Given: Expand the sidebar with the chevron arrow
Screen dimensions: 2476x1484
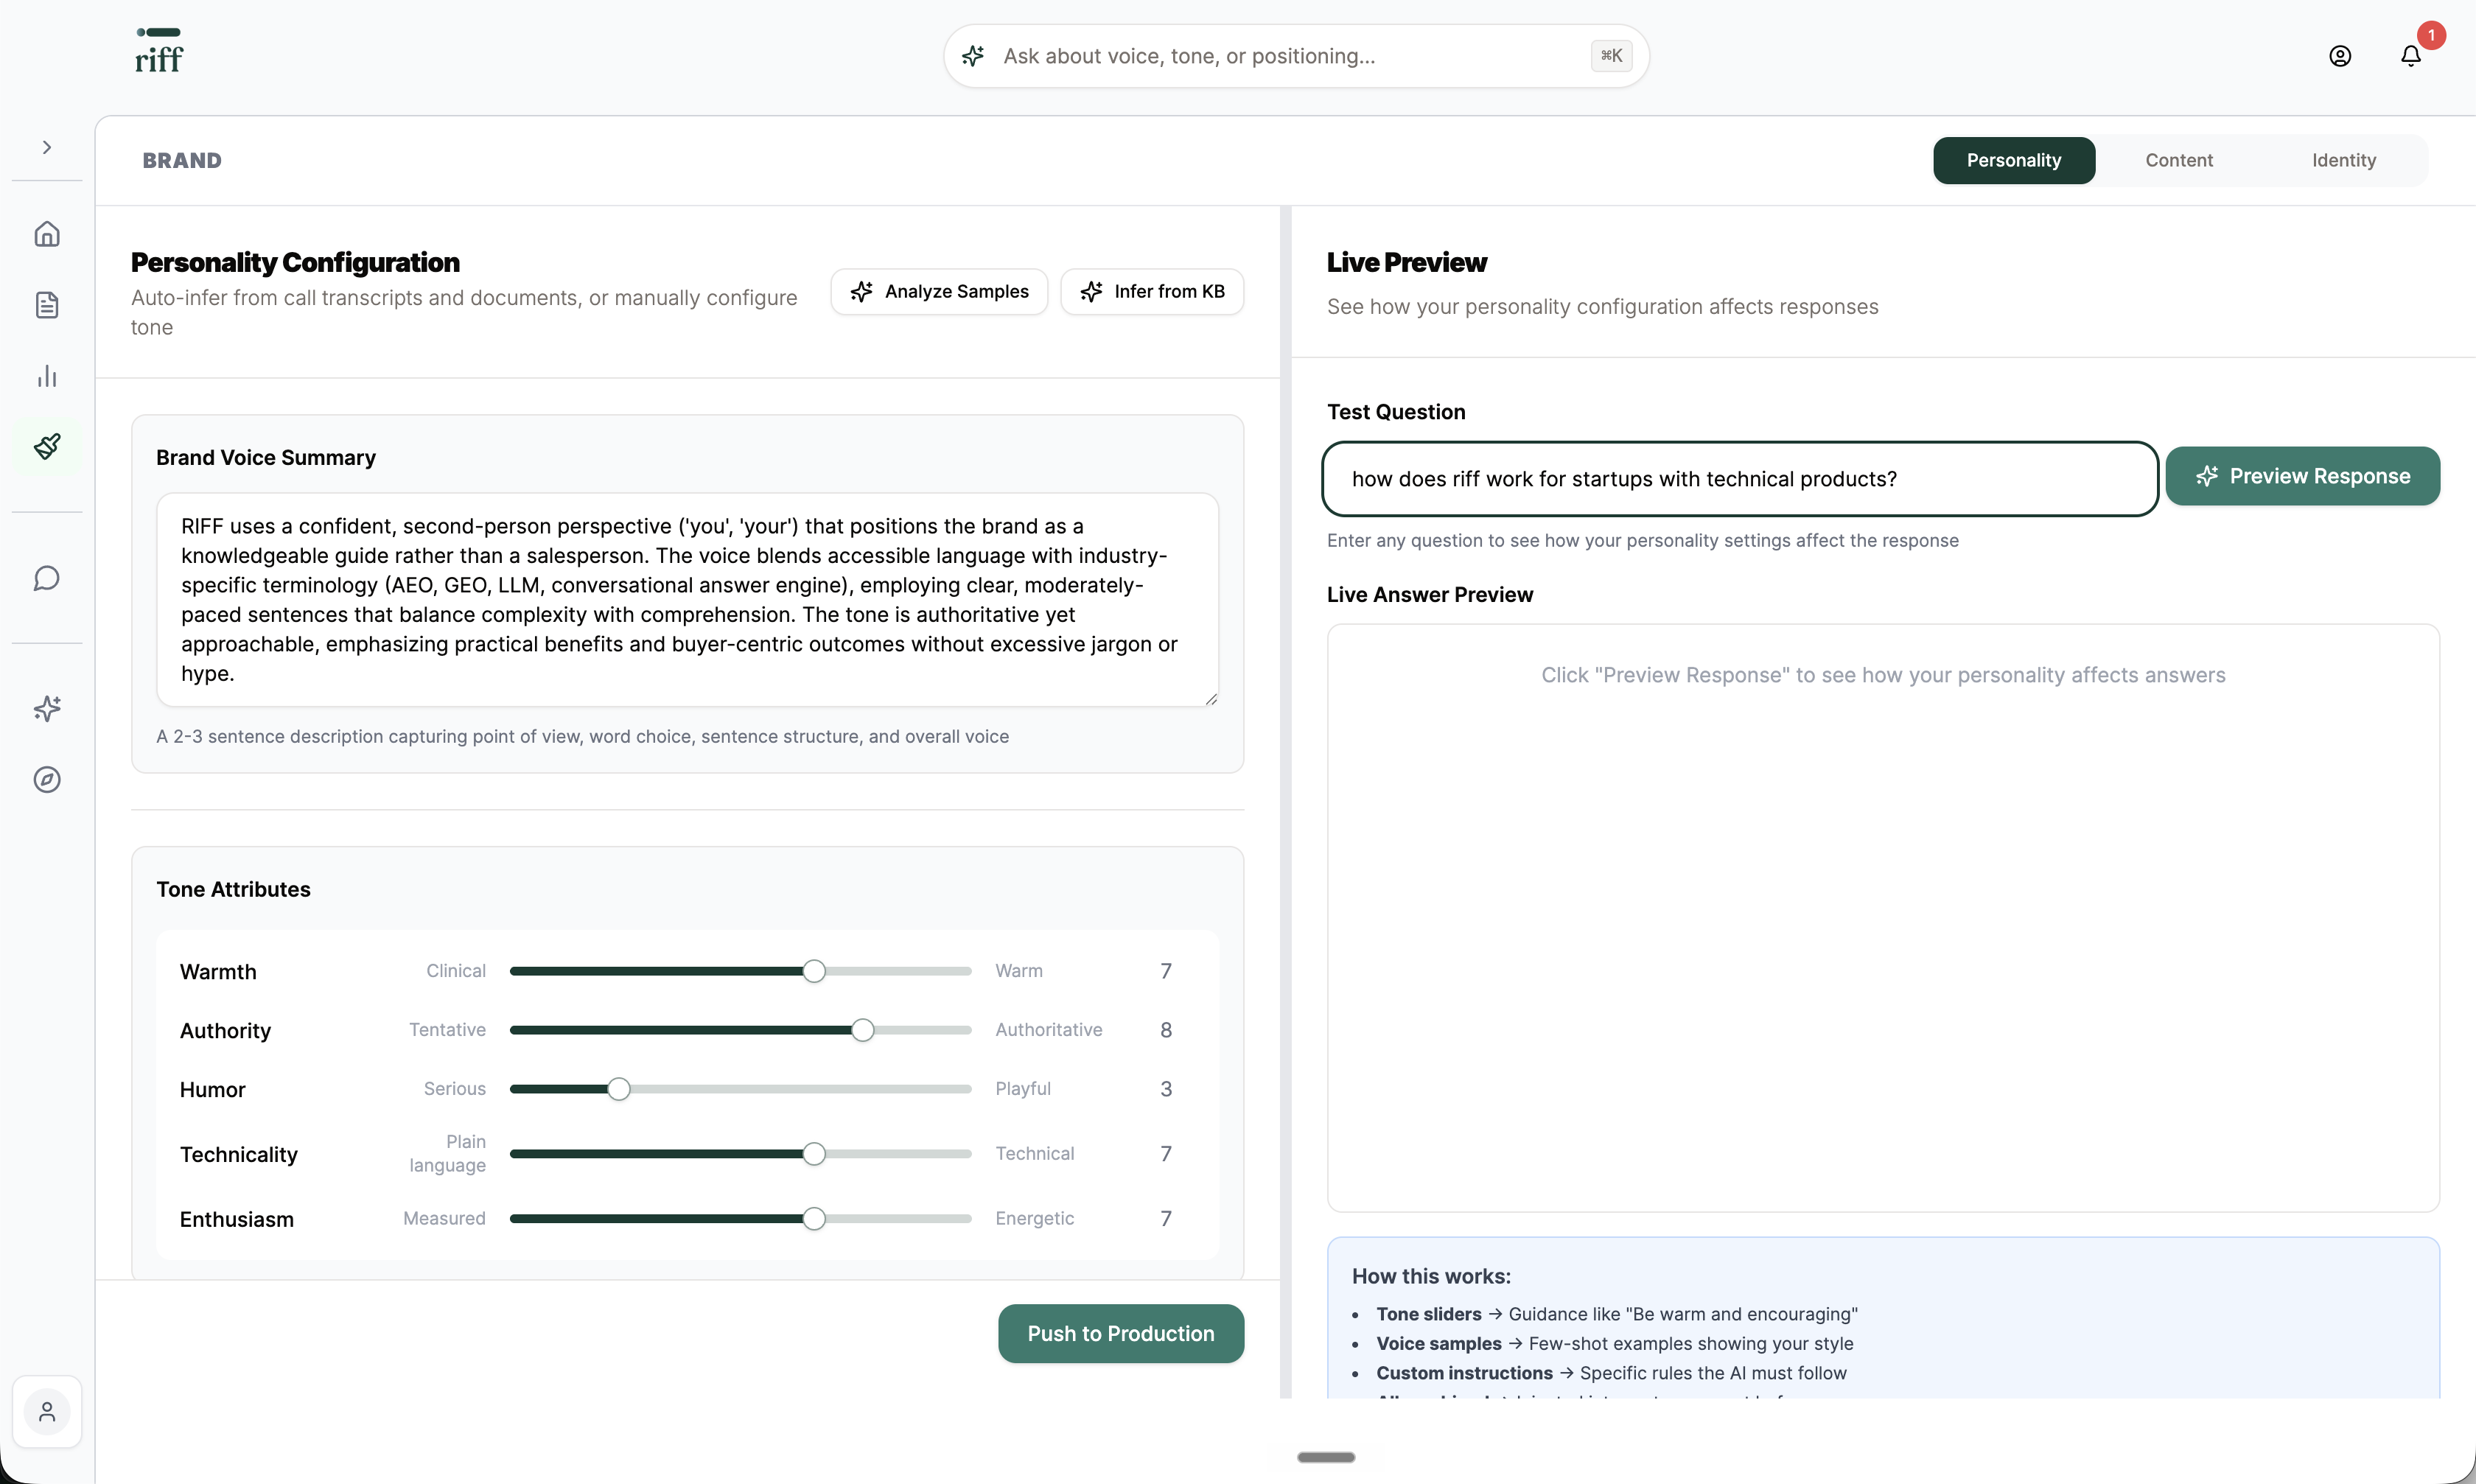Looking at the screenshot, I should click(x=47, y=147).
